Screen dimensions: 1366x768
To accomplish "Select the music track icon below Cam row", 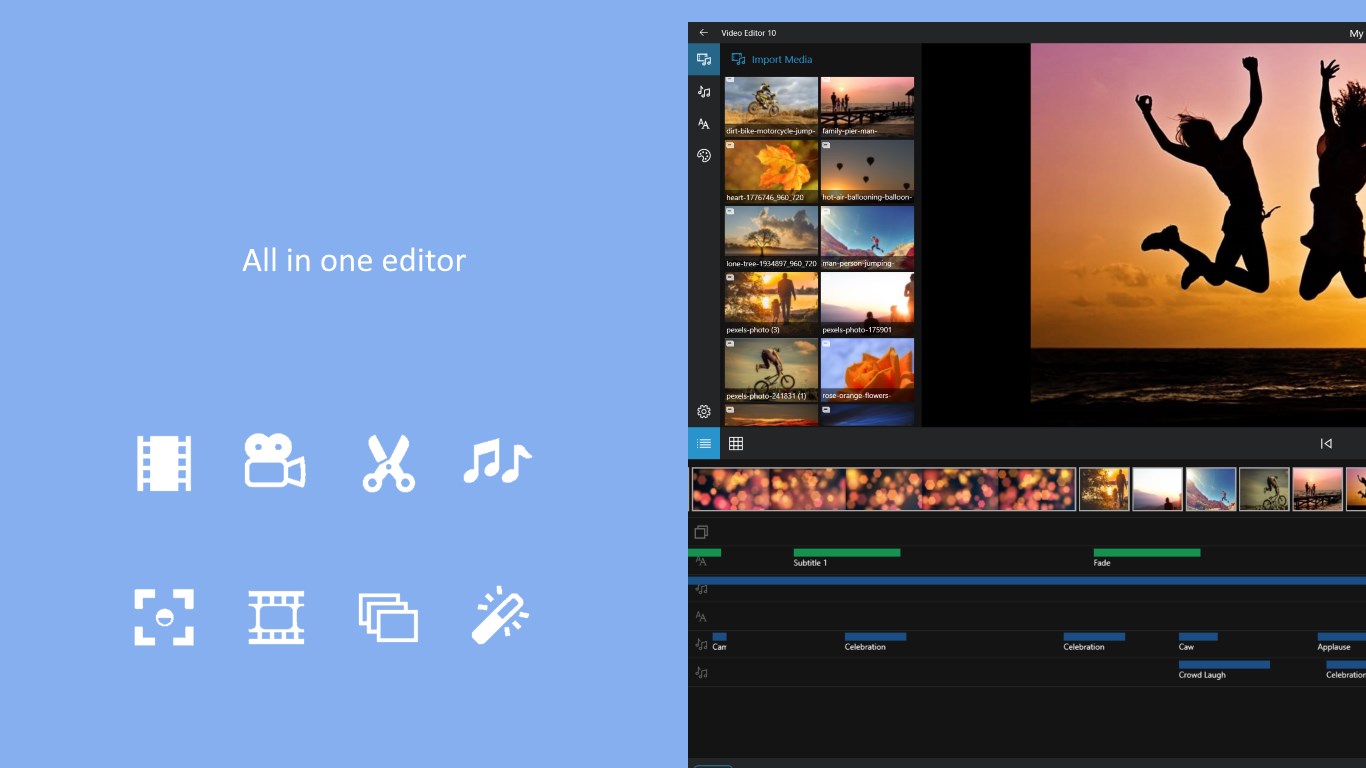I will [701, 673].
